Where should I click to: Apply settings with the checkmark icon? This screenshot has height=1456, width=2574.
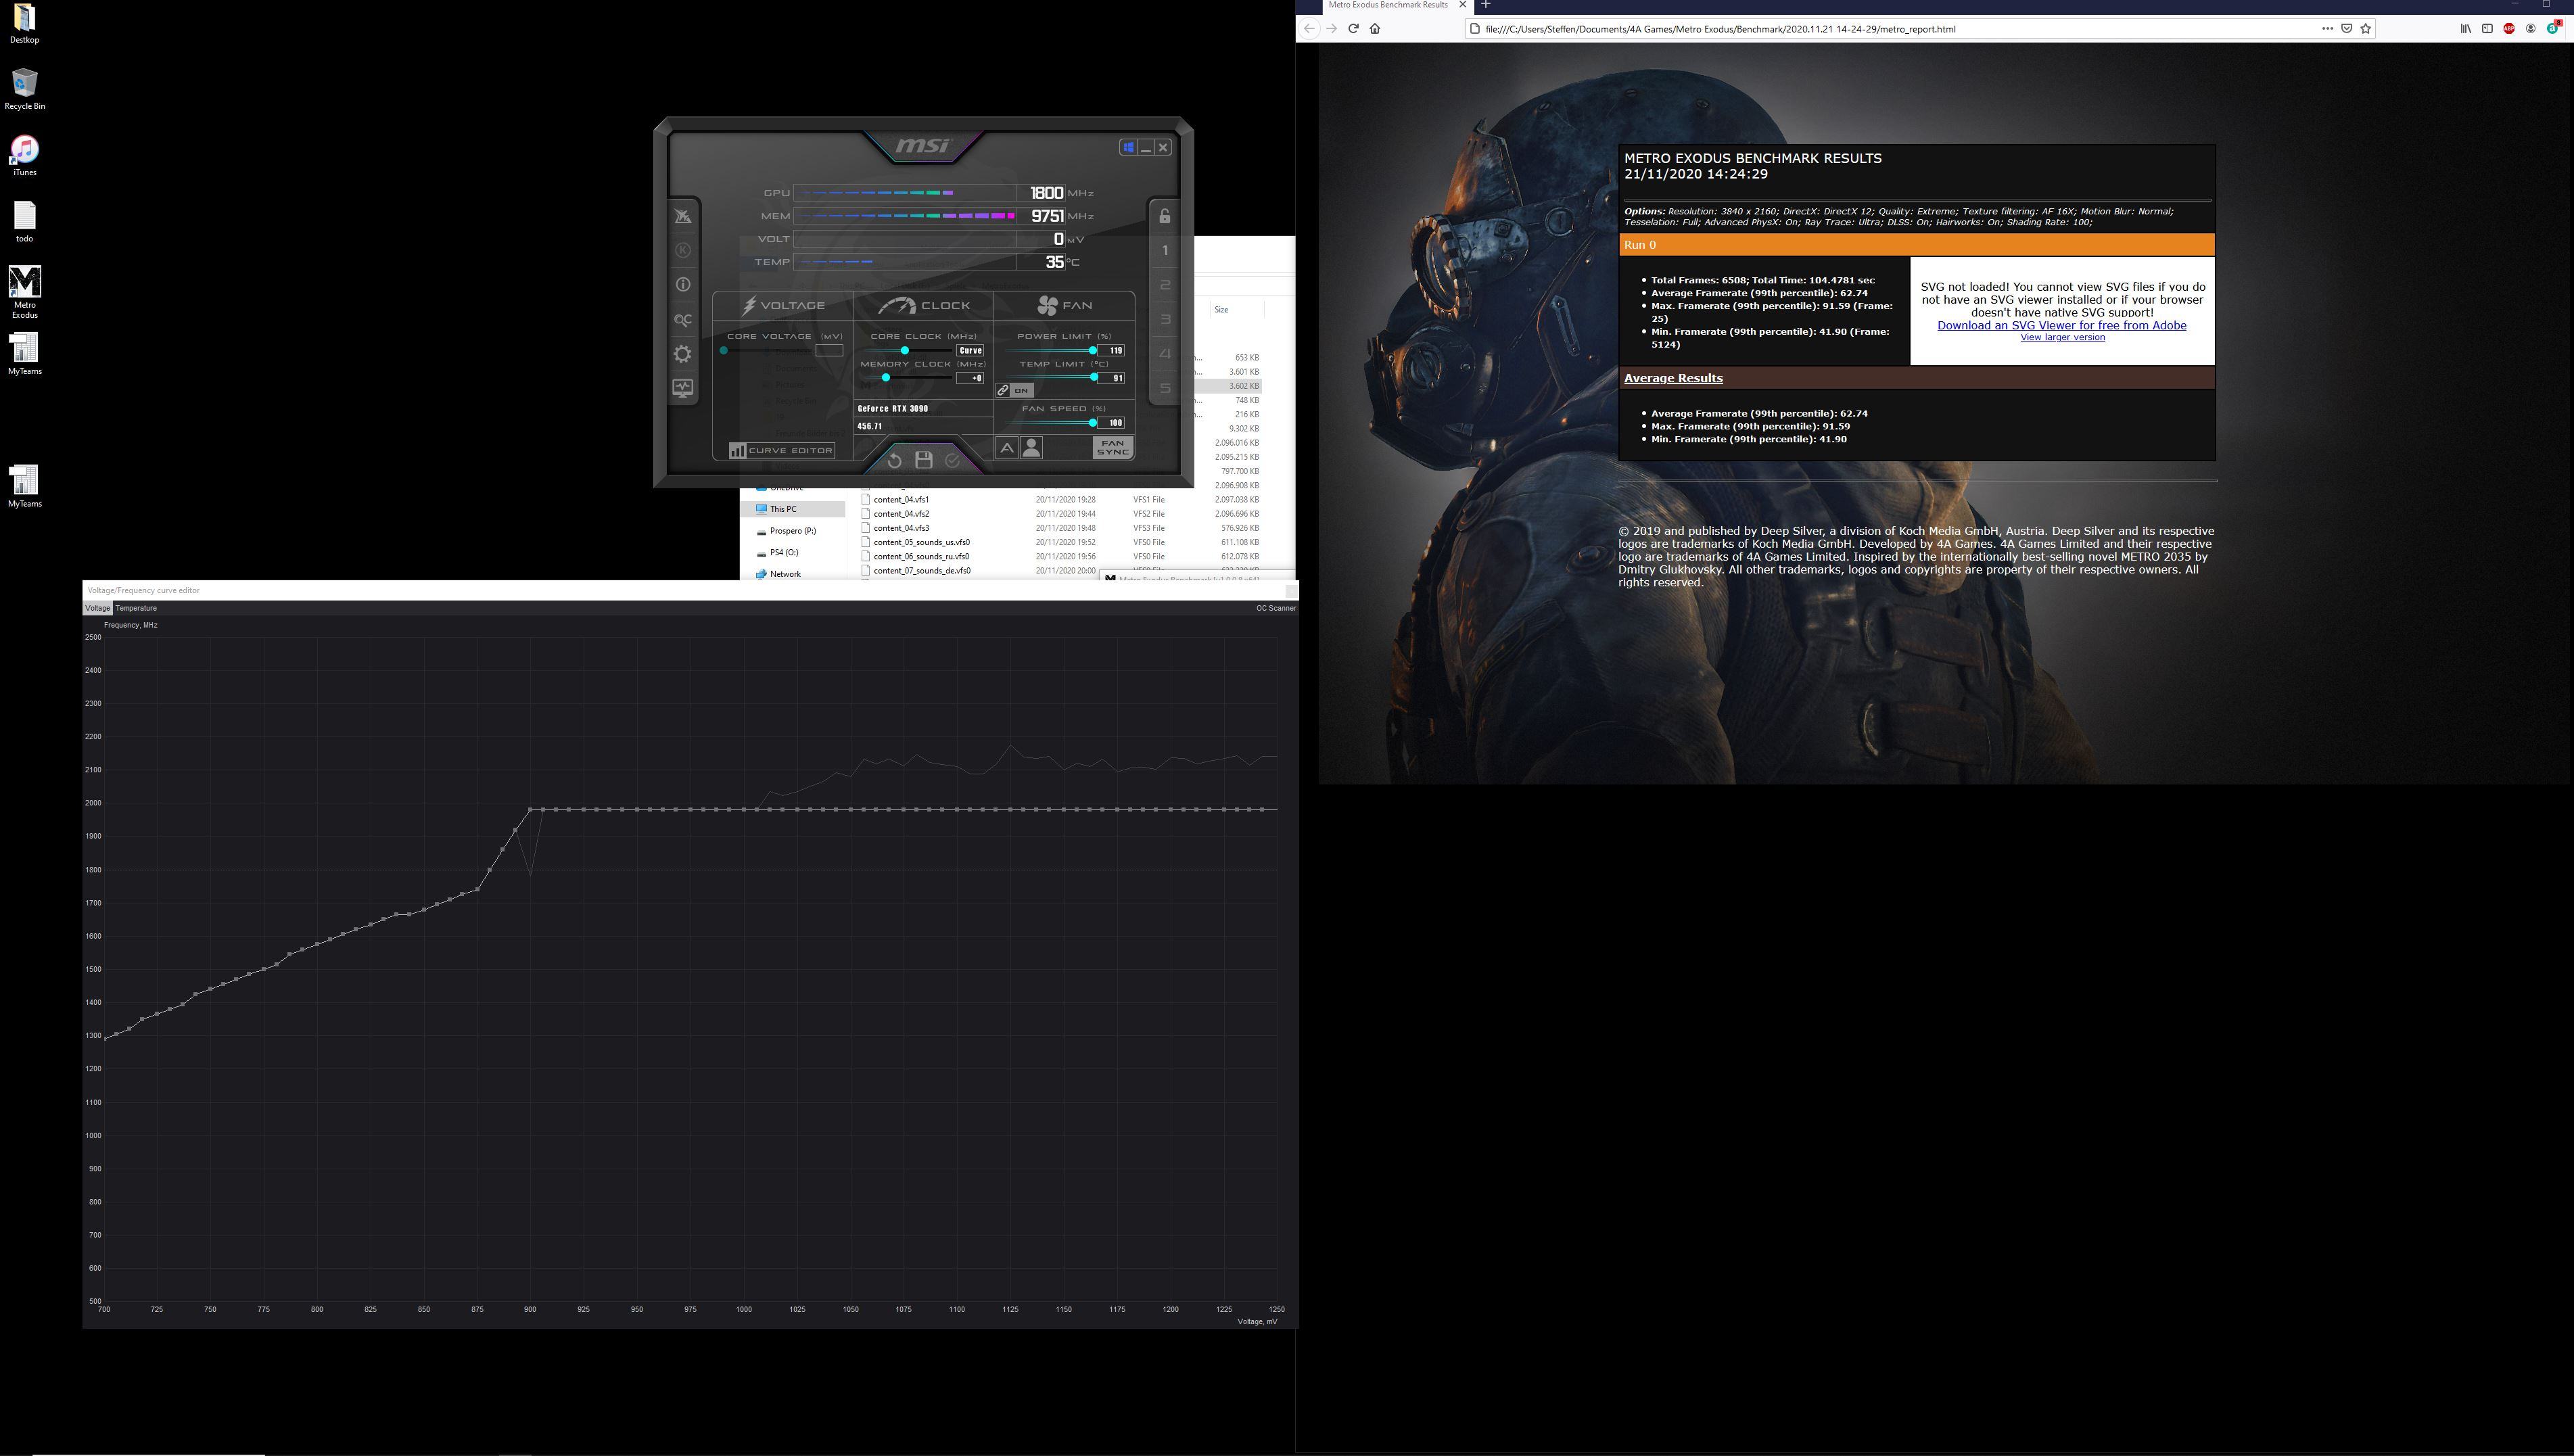[952, 460]
